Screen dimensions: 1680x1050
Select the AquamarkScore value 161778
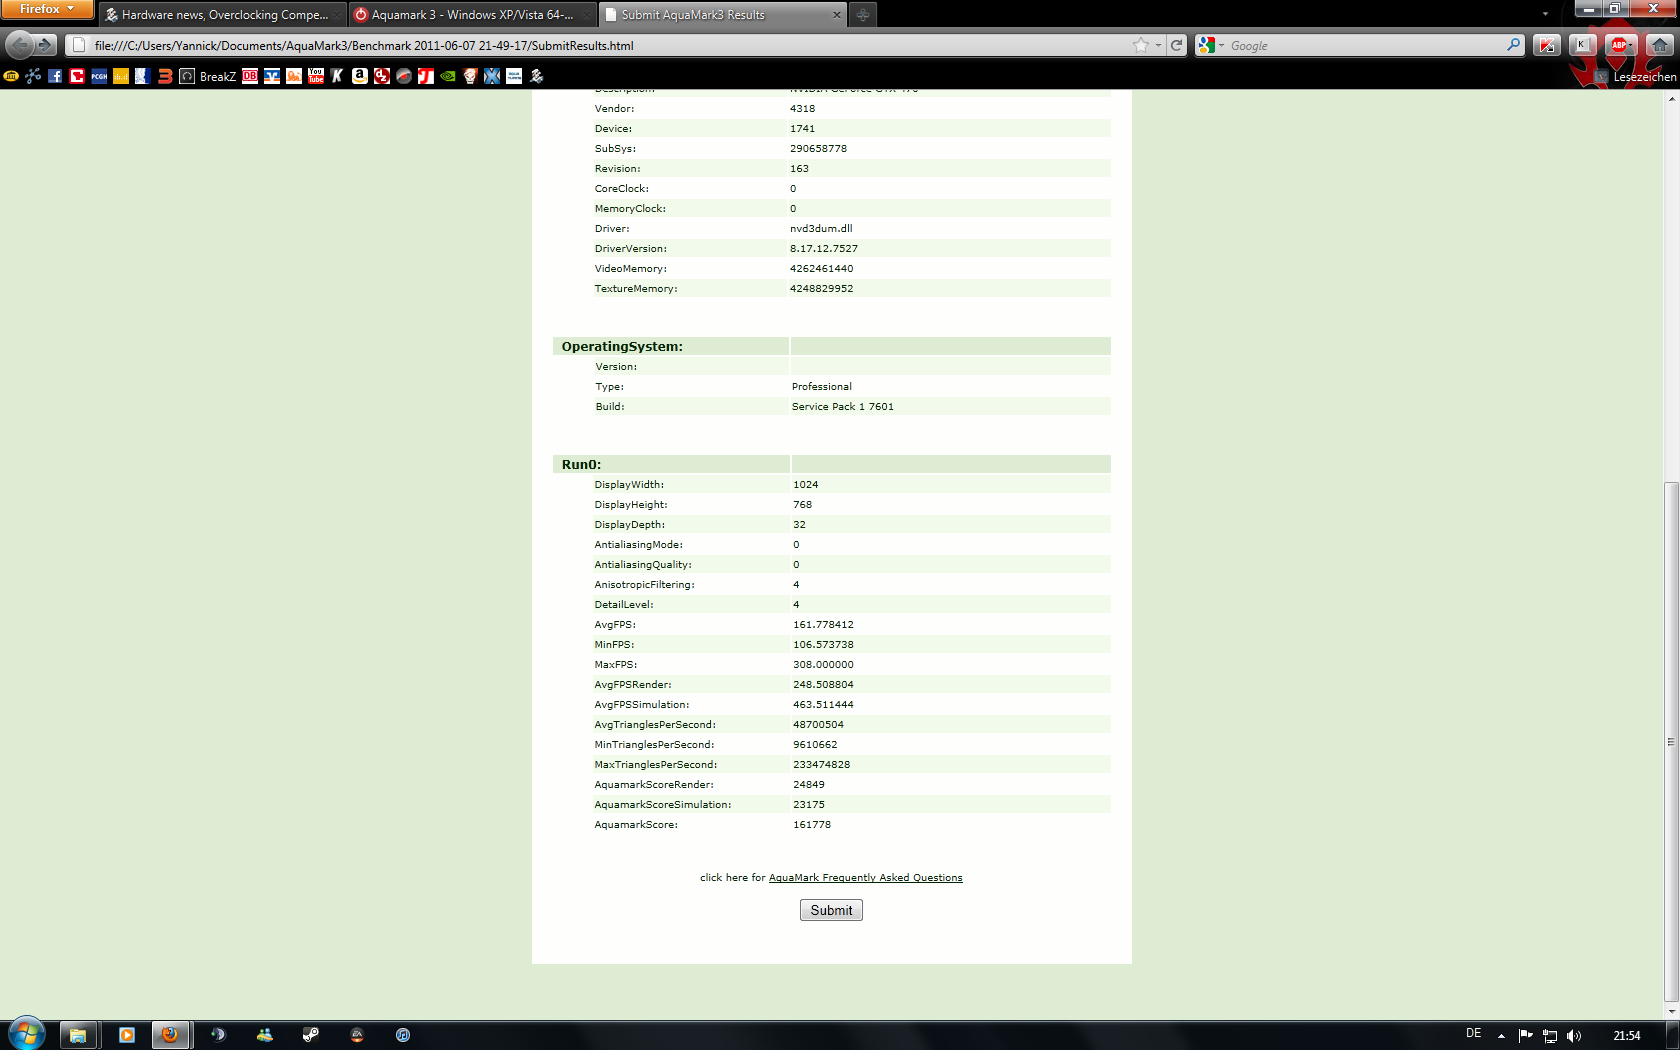[812, 825]
